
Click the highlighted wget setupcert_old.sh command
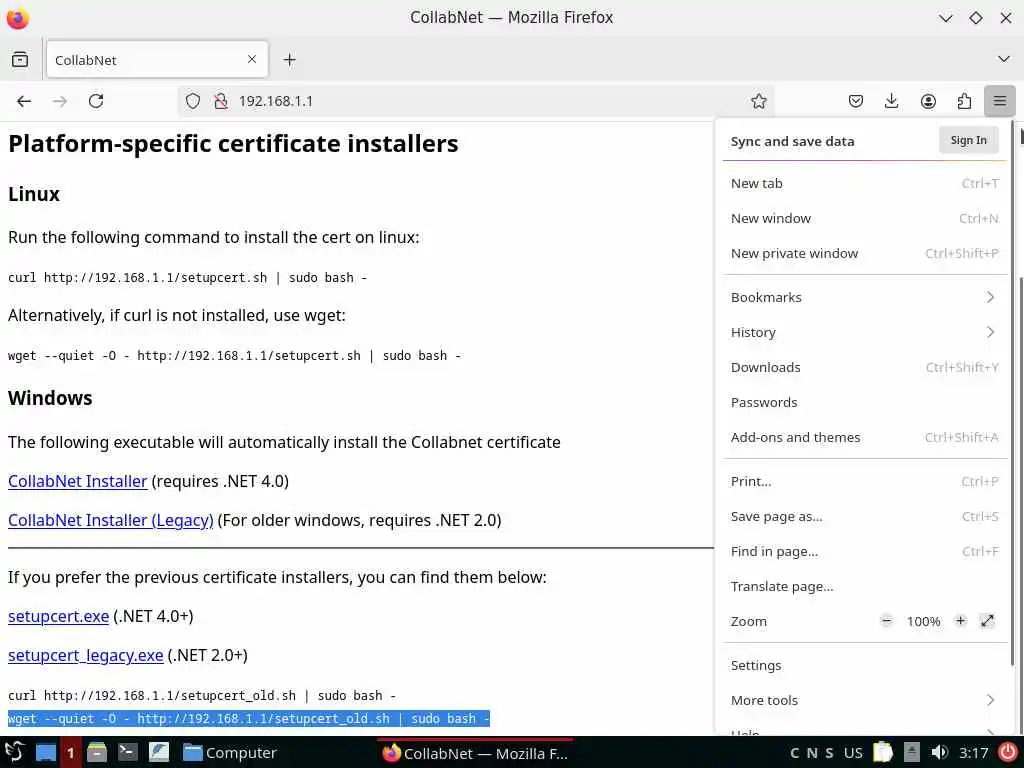click(x=249, y=718)
